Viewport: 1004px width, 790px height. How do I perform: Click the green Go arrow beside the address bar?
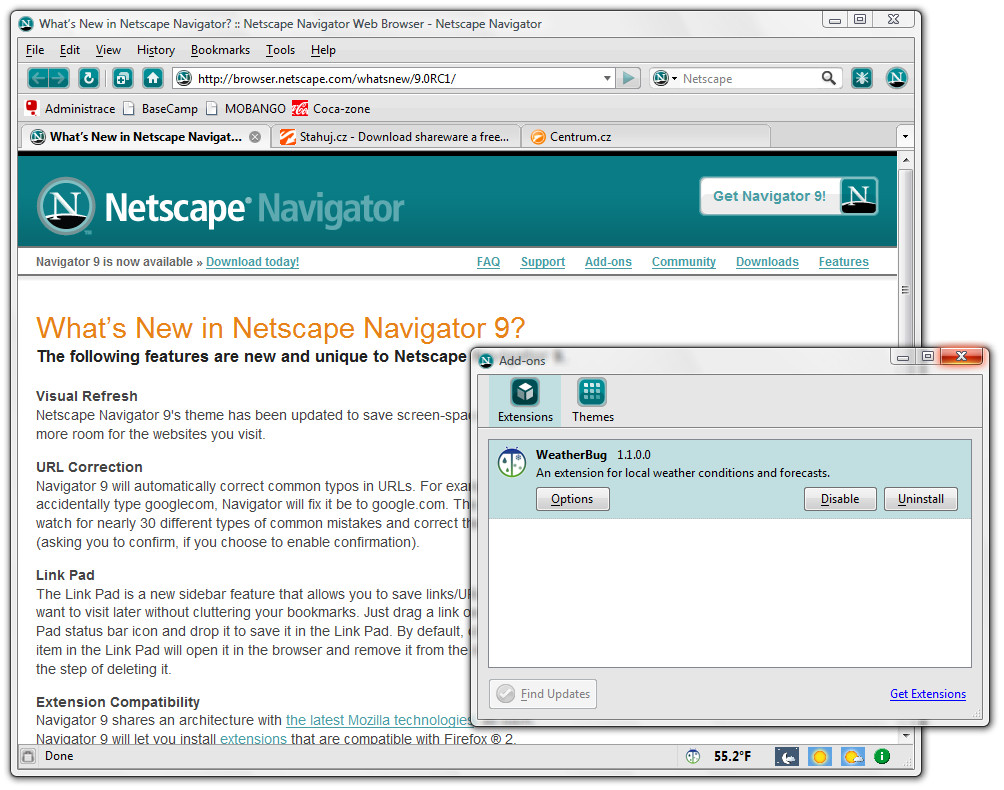click(628, 78)
